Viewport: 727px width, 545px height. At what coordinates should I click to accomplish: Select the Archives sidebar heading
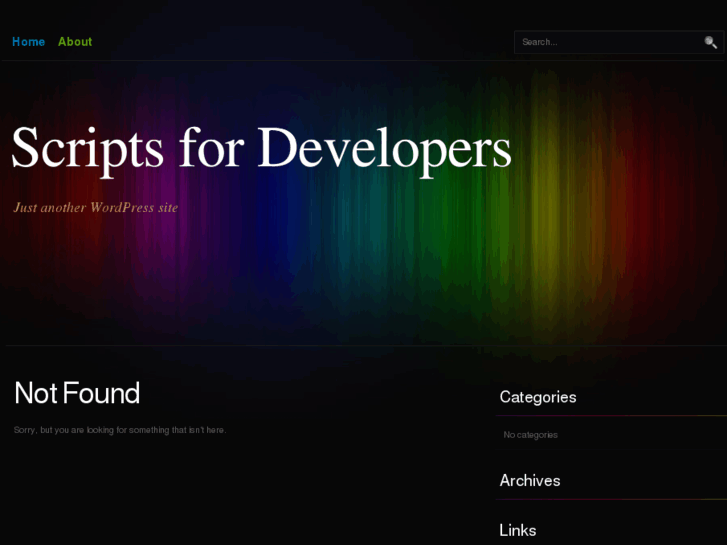530,481
